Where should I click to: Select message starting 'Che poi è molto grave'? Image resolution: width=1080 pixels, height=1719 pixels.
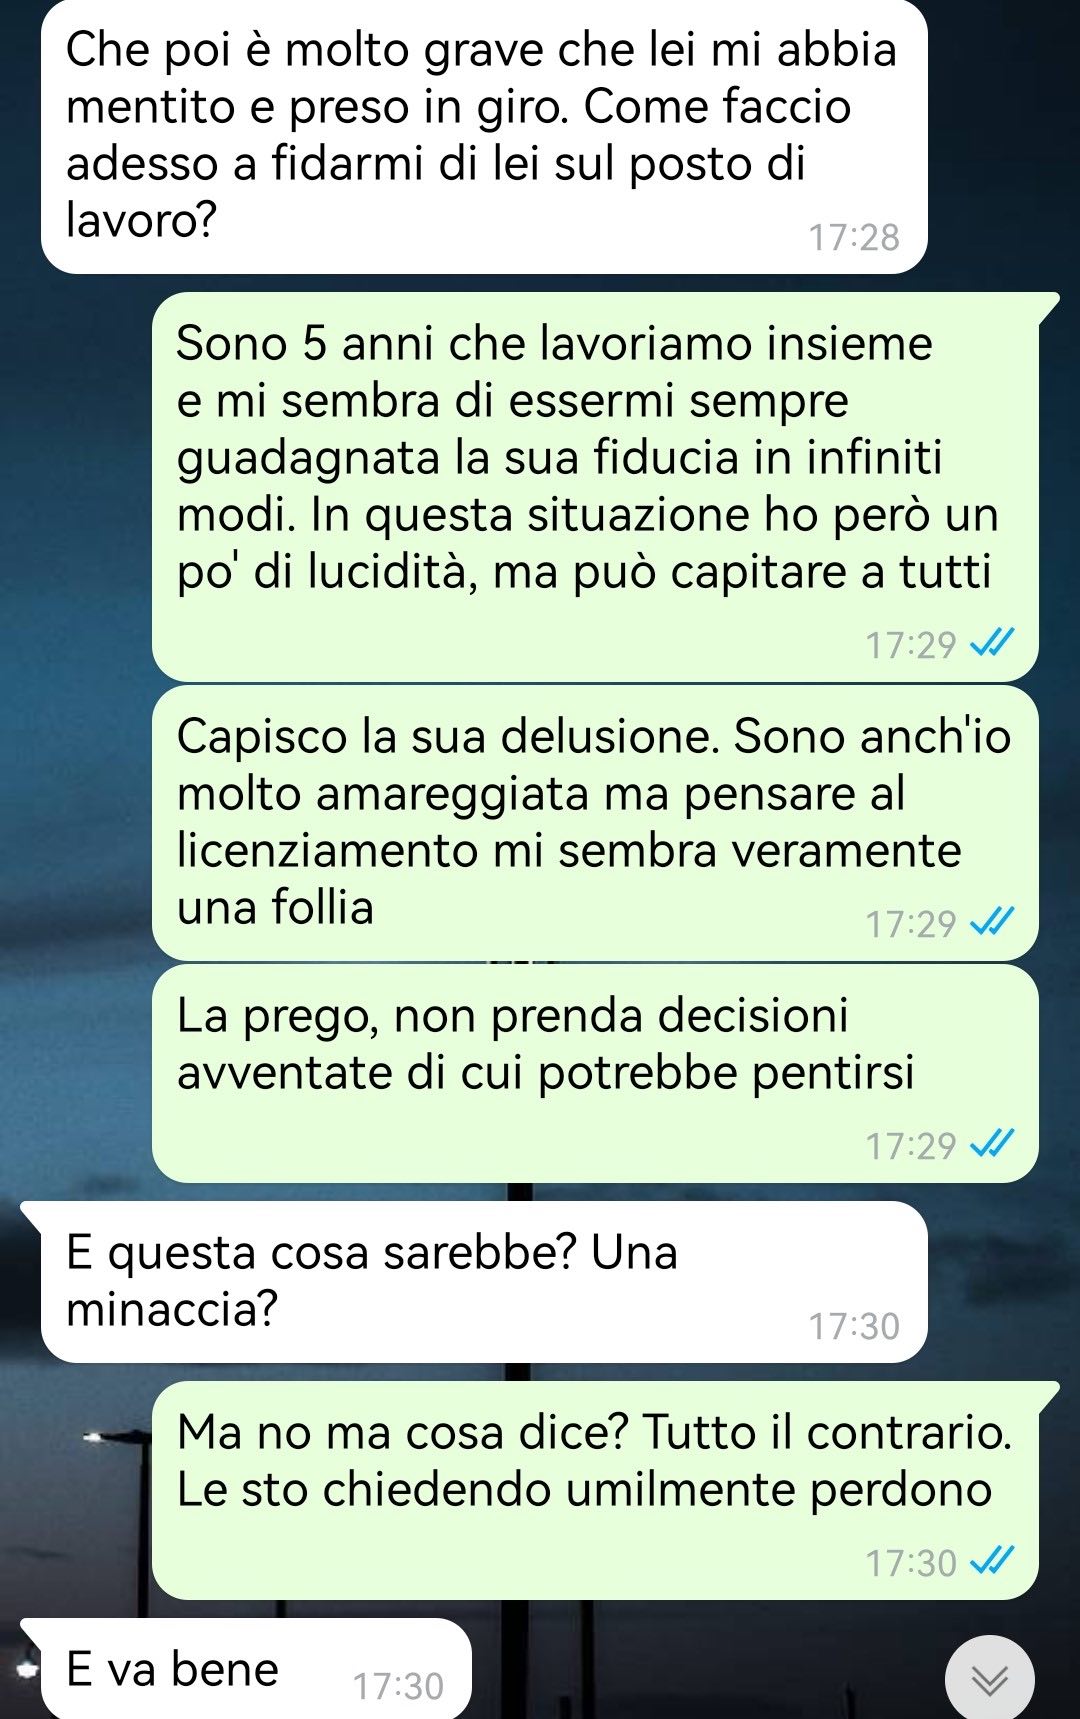click(x=484, y=136)
